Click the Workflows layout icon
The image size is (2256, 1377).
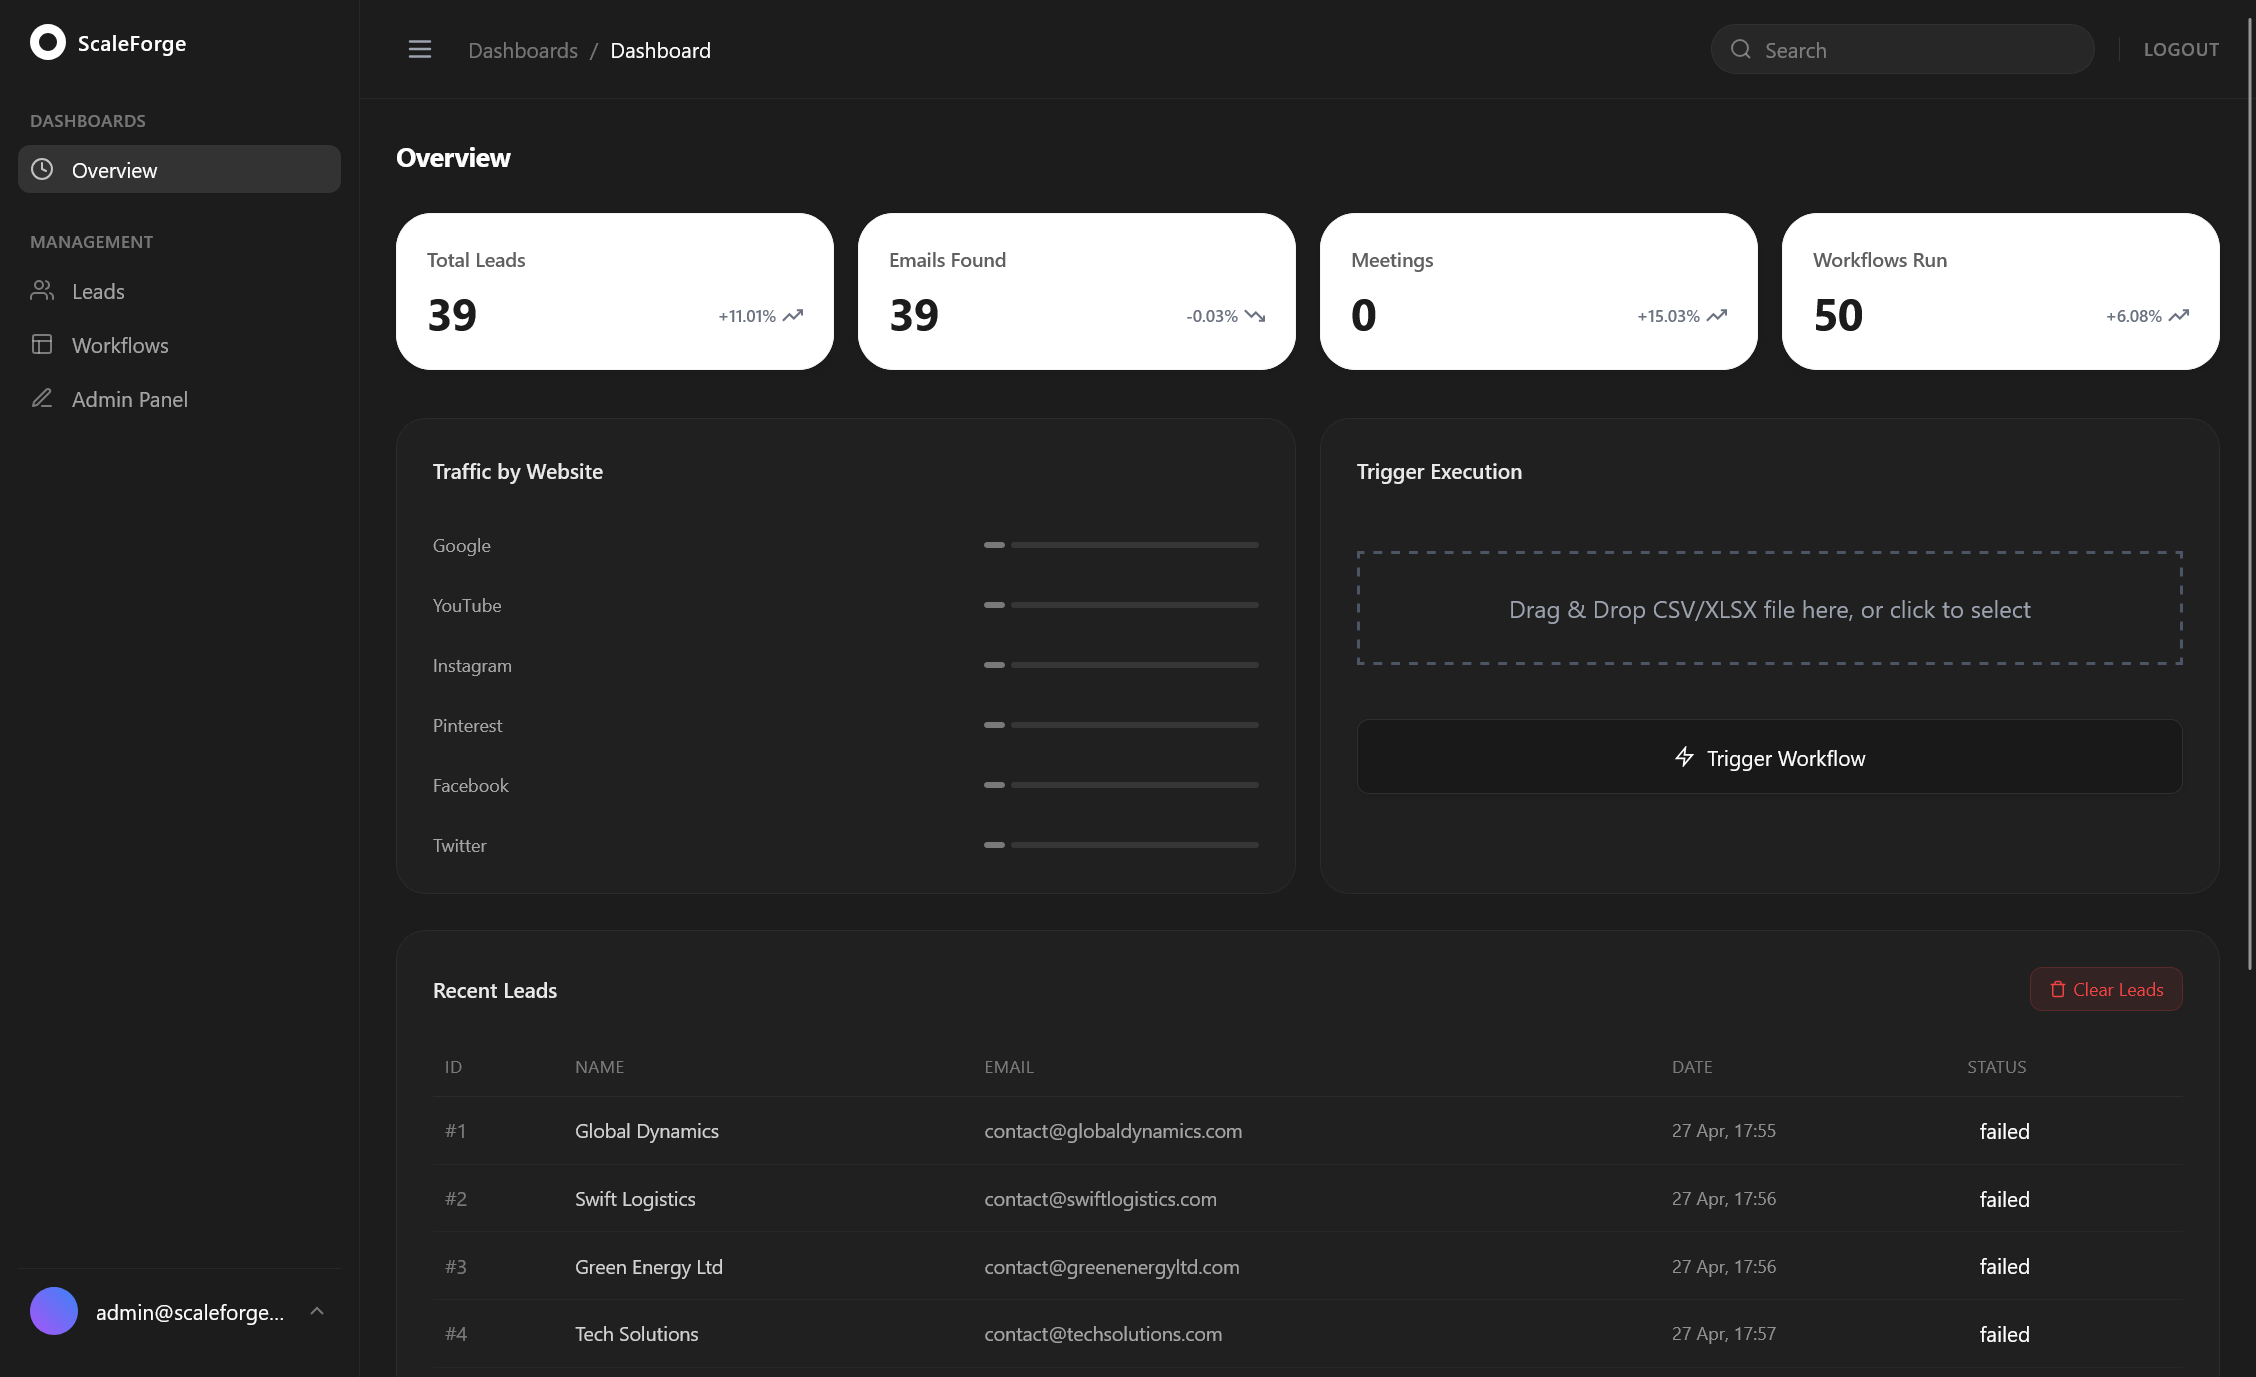pos(42,344)
